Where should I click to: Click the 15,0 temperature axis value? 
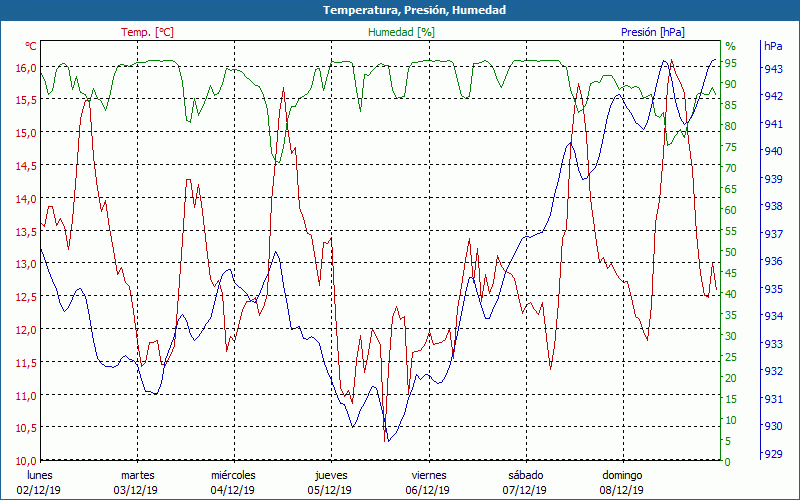tap(26, 133)
